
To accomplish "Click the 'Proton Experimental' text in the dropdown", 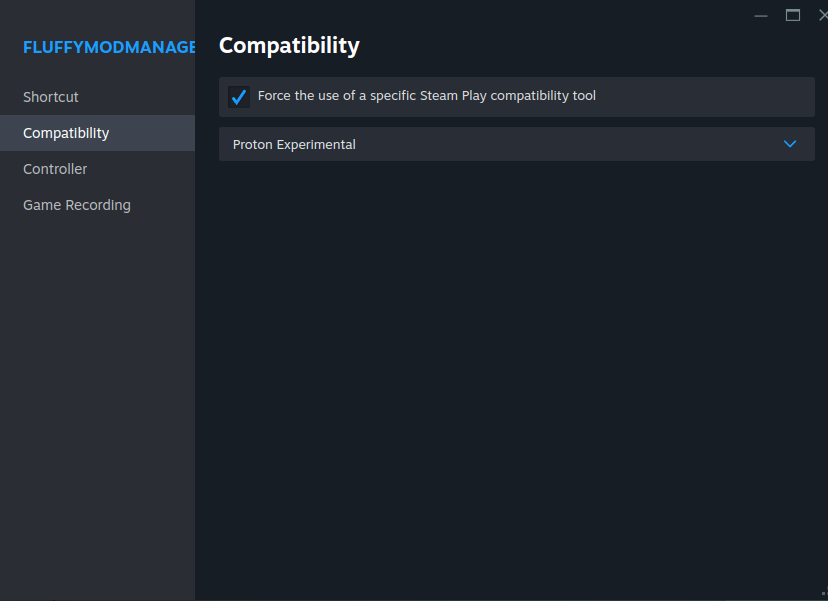I will [x=294, y=144].
